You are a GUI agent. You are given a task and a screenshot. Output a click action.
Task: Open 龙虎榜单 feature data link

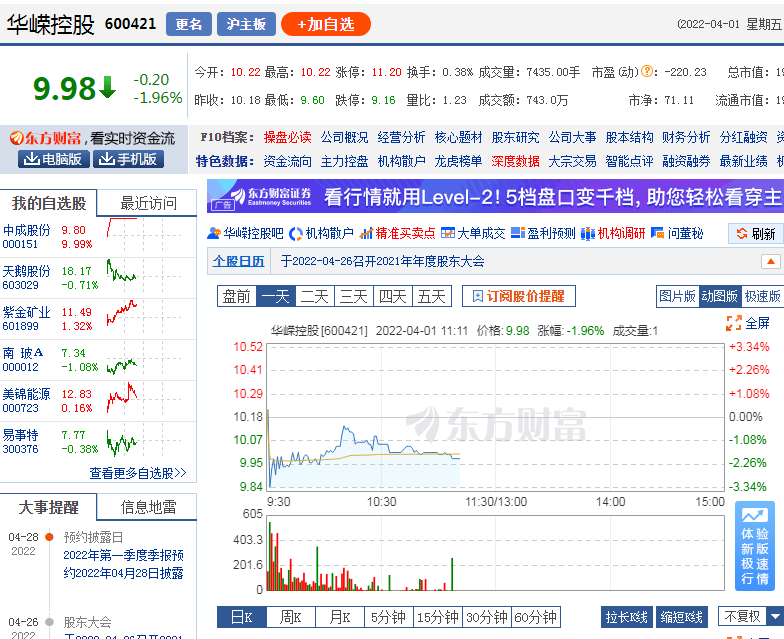pyautogui.click(x=458, y=161)
